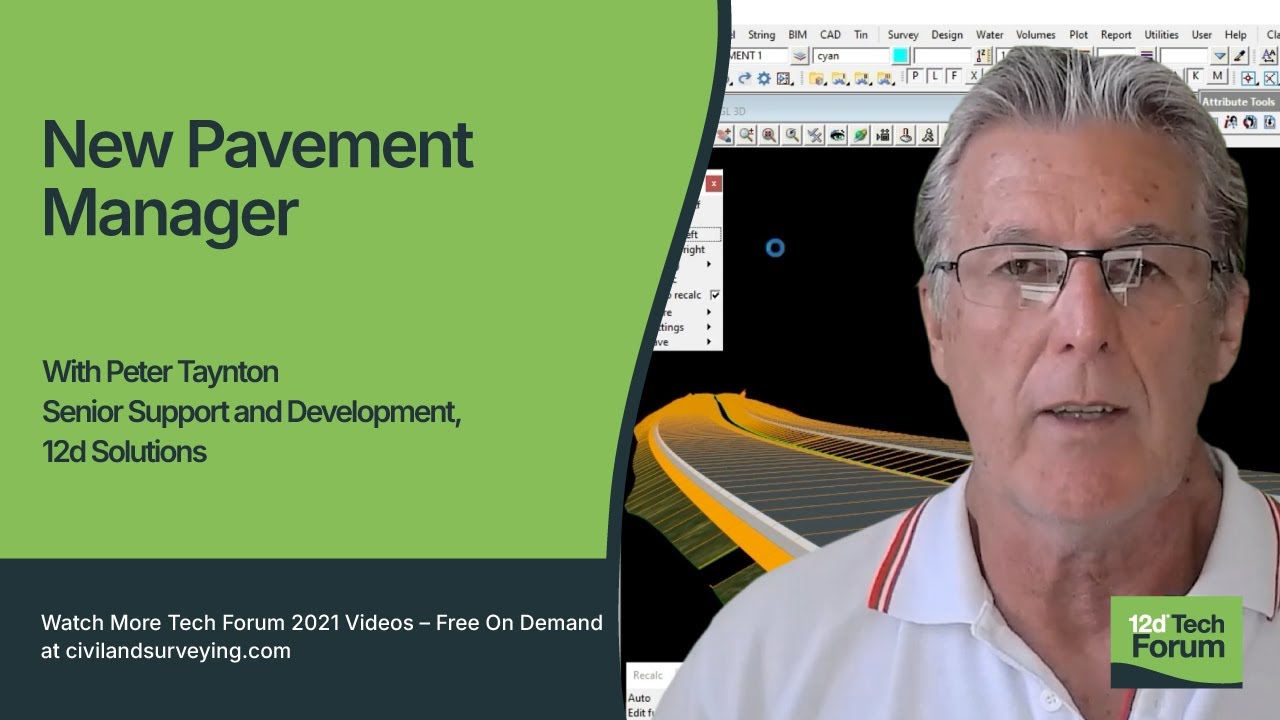Open the Utilities menu

(1161, 34)
